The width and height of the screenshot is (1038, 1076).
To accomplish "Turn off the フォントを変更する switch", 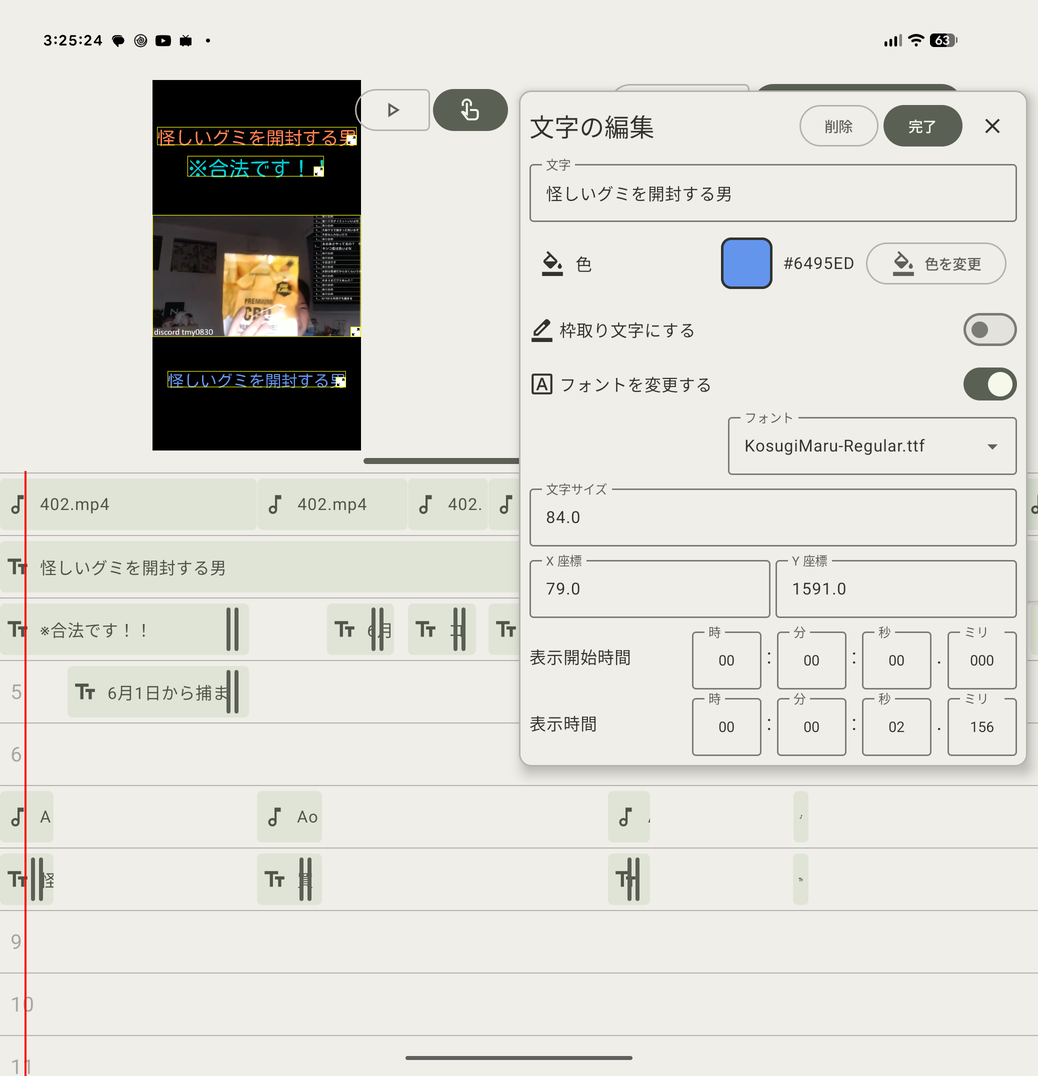I will pos(989,384).
